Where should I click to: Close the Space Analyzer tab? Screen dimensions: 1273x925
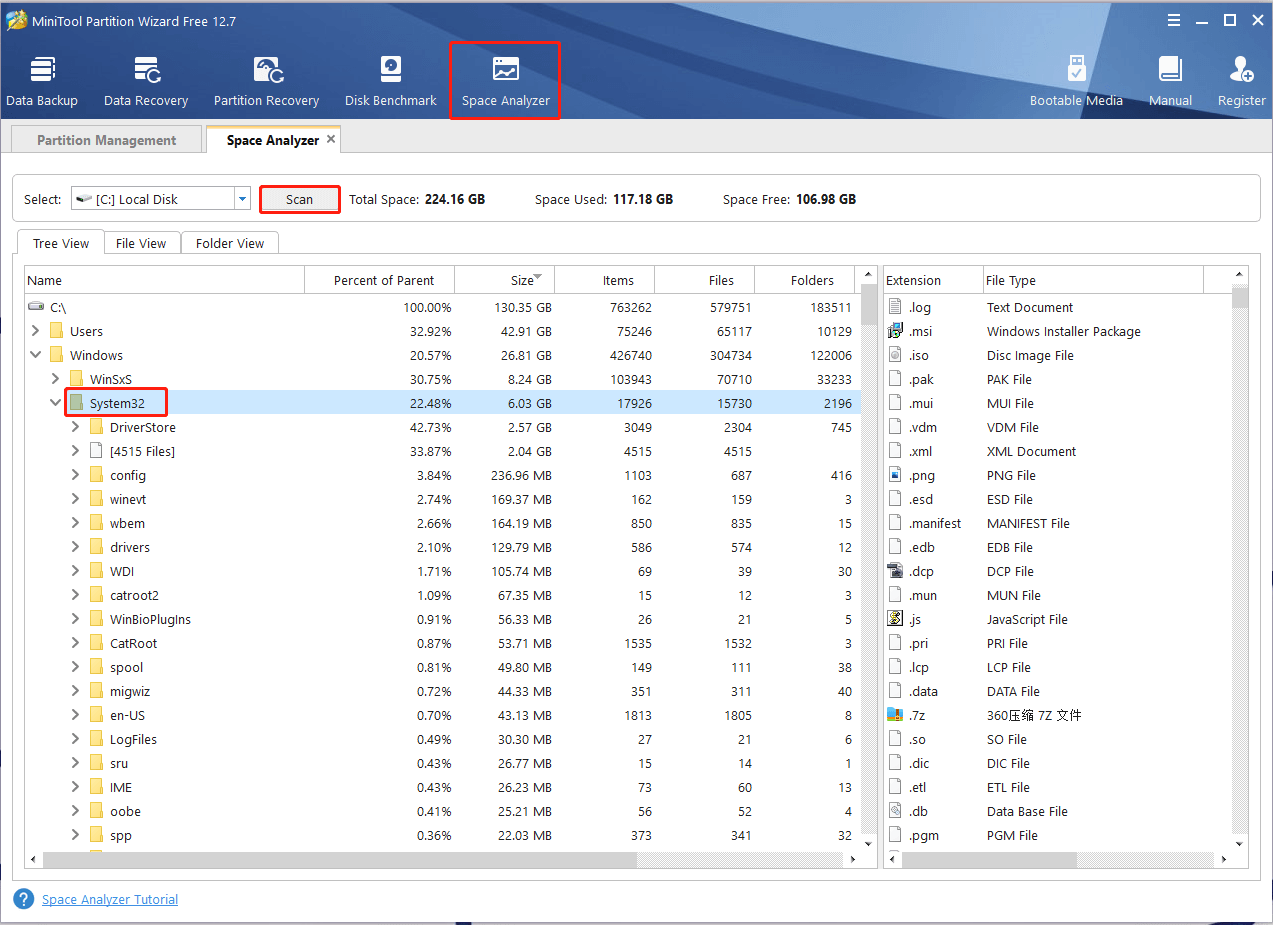pos(330,140)
